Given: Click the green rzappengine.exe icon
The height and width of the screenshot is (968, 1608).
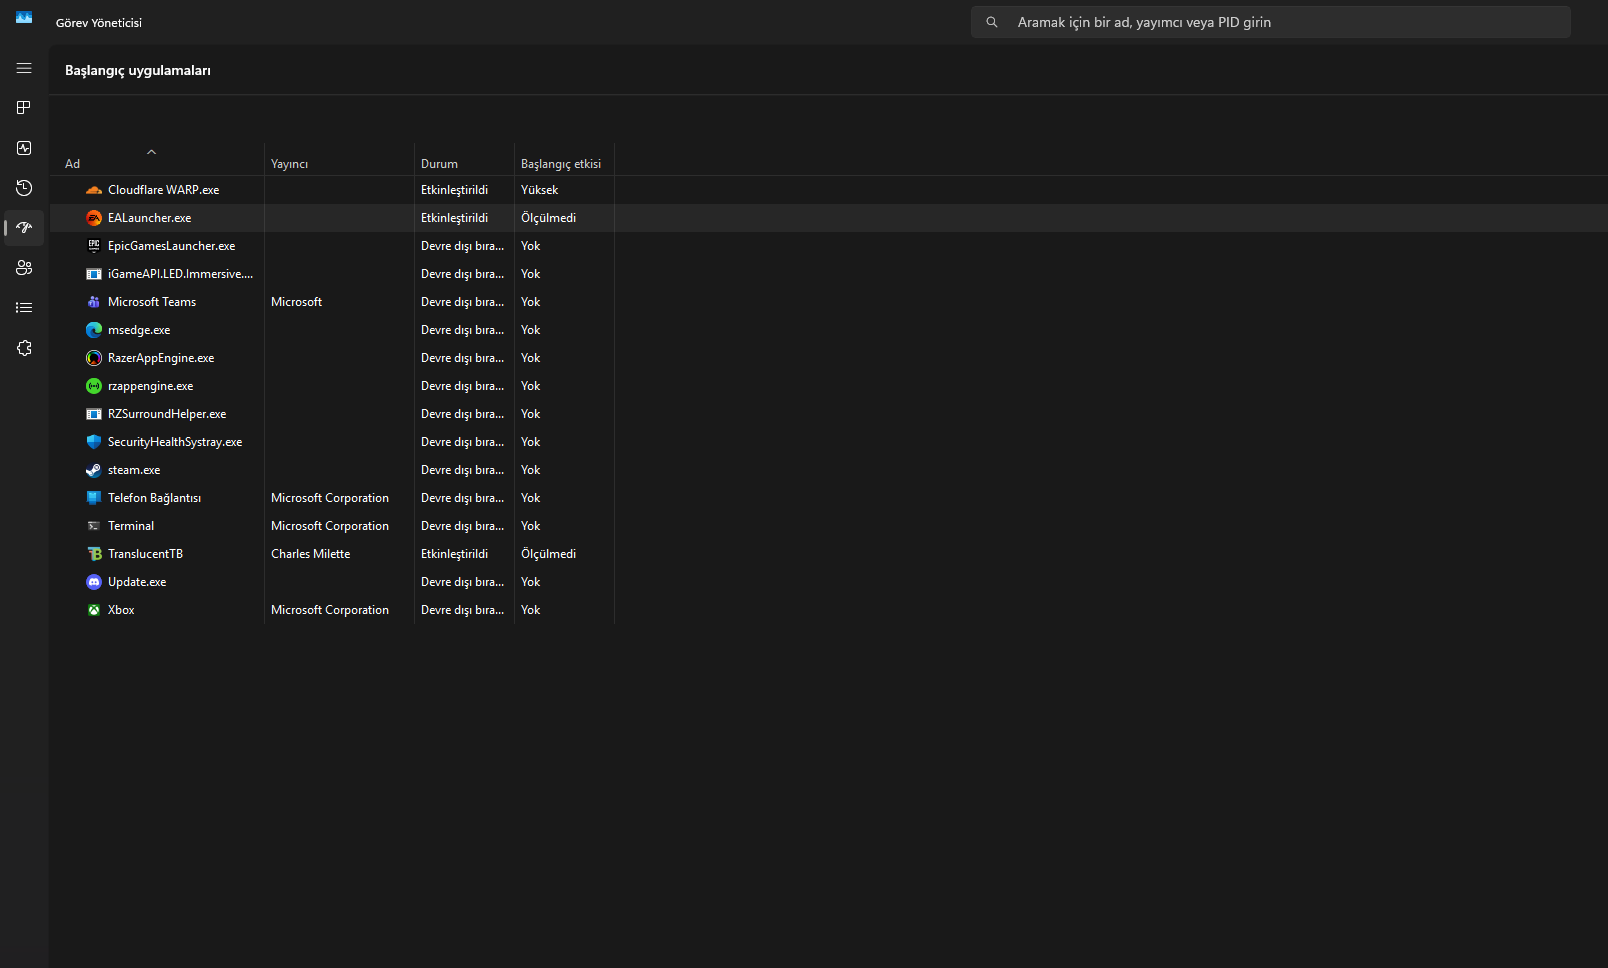Looking at the screenshot, I should 94,386.
